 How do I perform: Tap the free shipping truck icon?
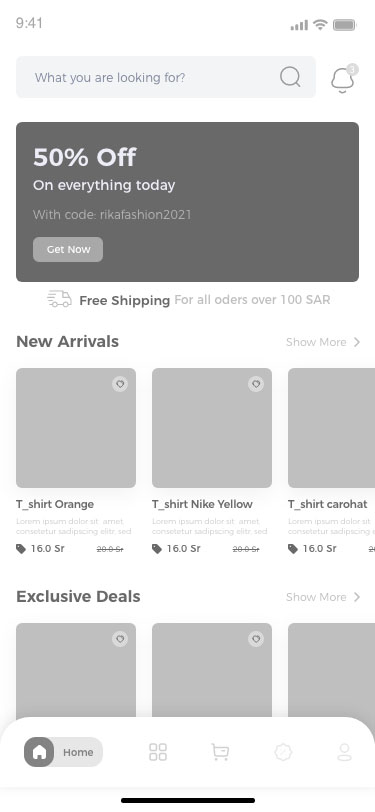click(60, 299)
